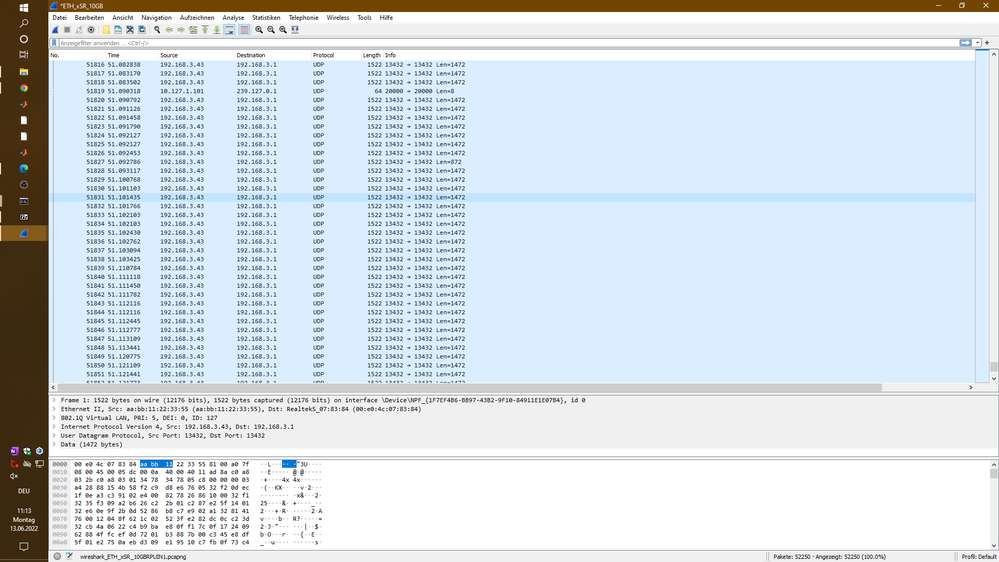Screen dimensions: 999x562
Task: Expand the User Datagram Protocol details
Action: click(54, 435)
